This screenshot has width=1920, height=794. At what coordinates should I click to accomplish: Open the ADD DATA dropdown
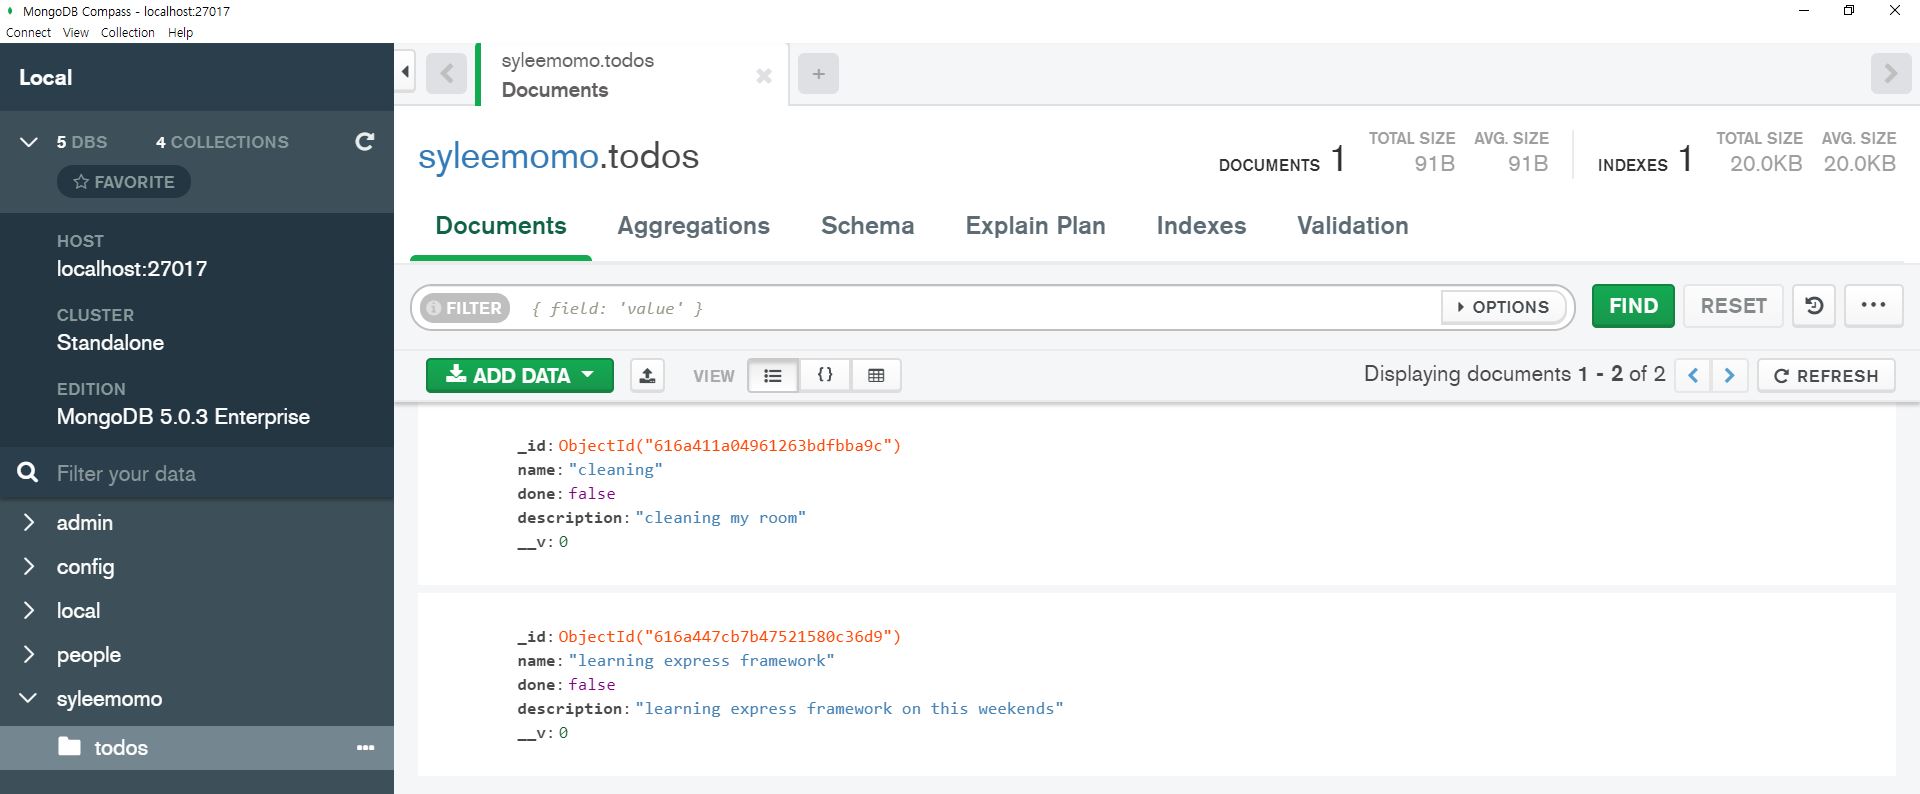520,375
